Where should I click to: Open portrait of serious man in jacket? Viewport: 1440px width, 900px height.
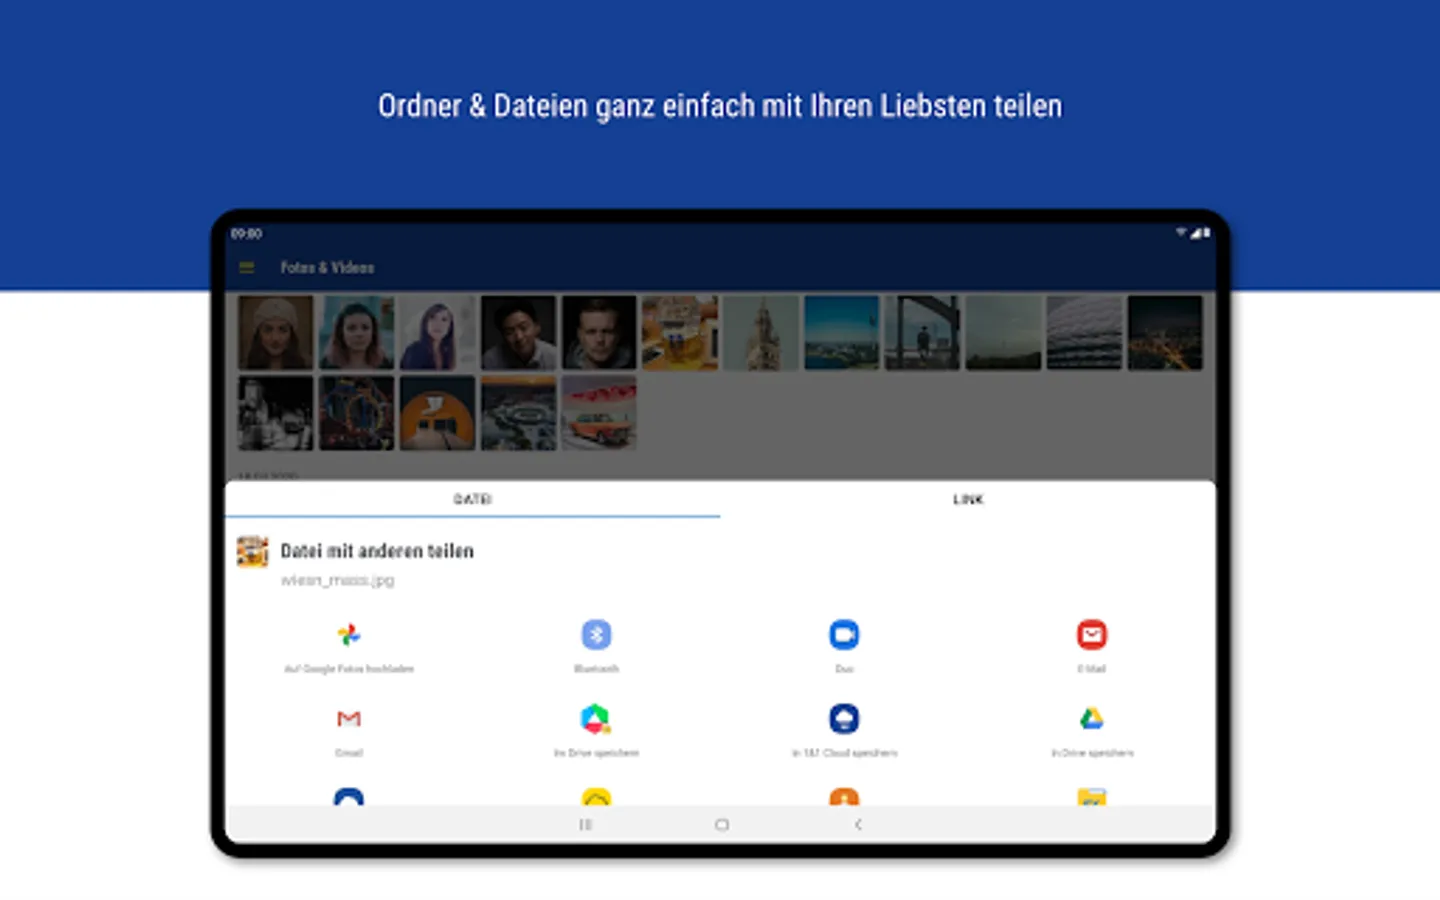pyautogui.click(x=599, y=332)
